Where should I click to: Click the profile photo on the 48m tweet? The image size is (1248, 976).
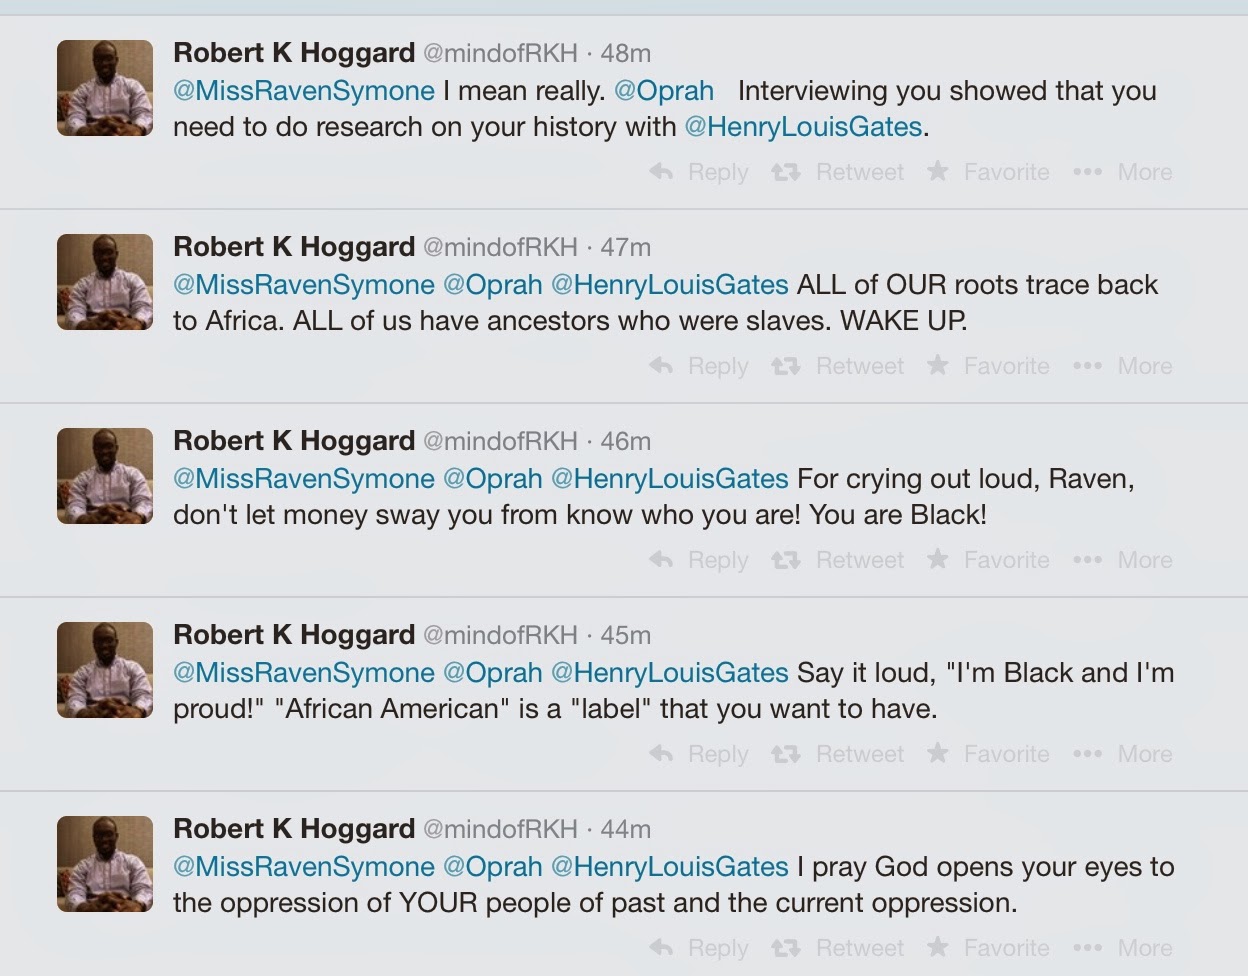[x=105, y=88]
